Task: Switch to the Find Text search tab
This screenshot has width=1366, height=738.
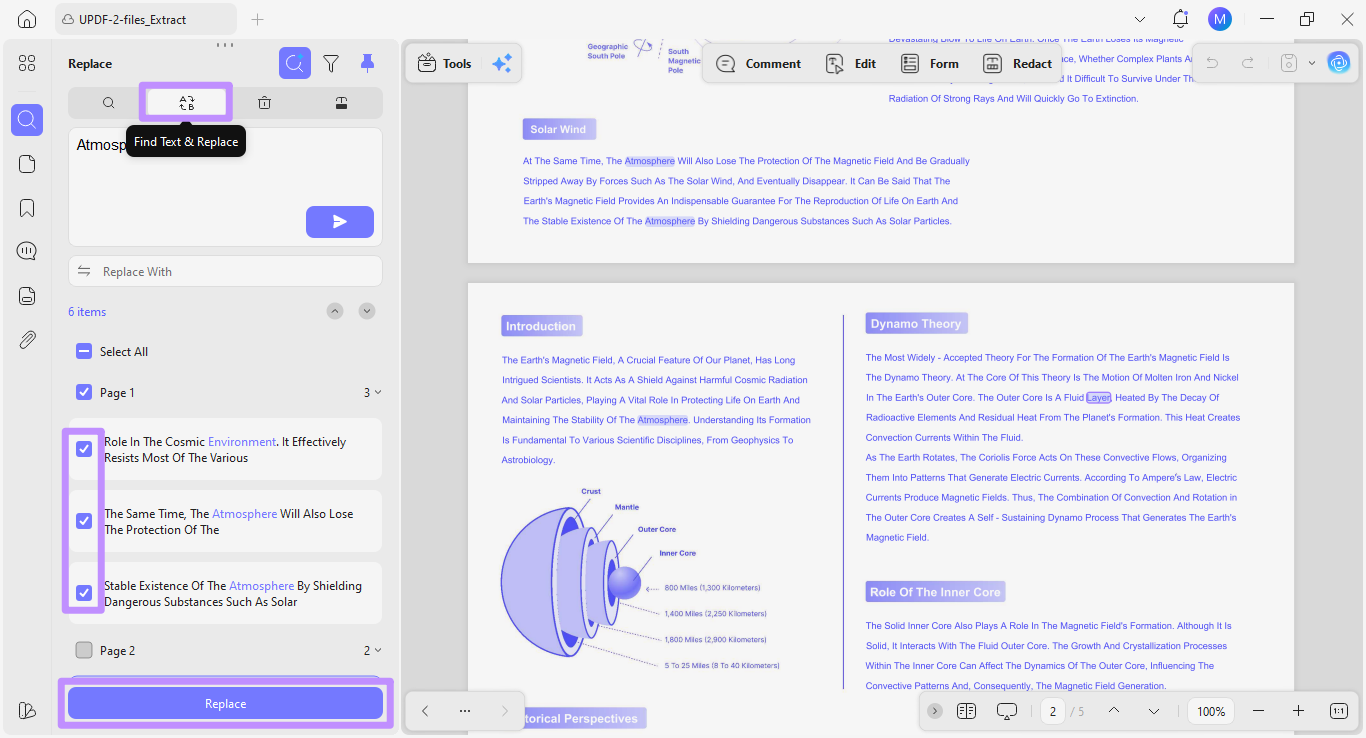Action: coord(108,103)
